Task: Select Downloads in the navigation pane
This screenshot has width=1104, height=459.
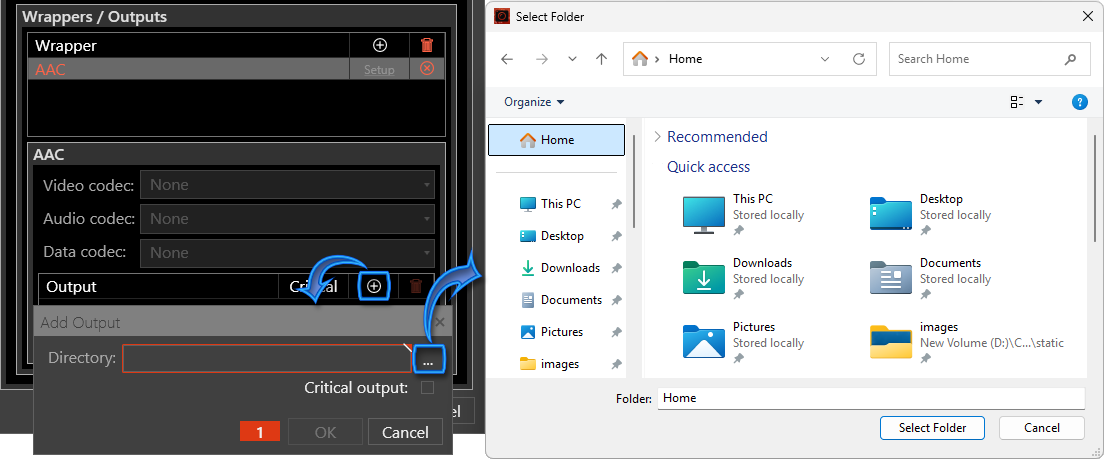Action: tap(570, 268)
